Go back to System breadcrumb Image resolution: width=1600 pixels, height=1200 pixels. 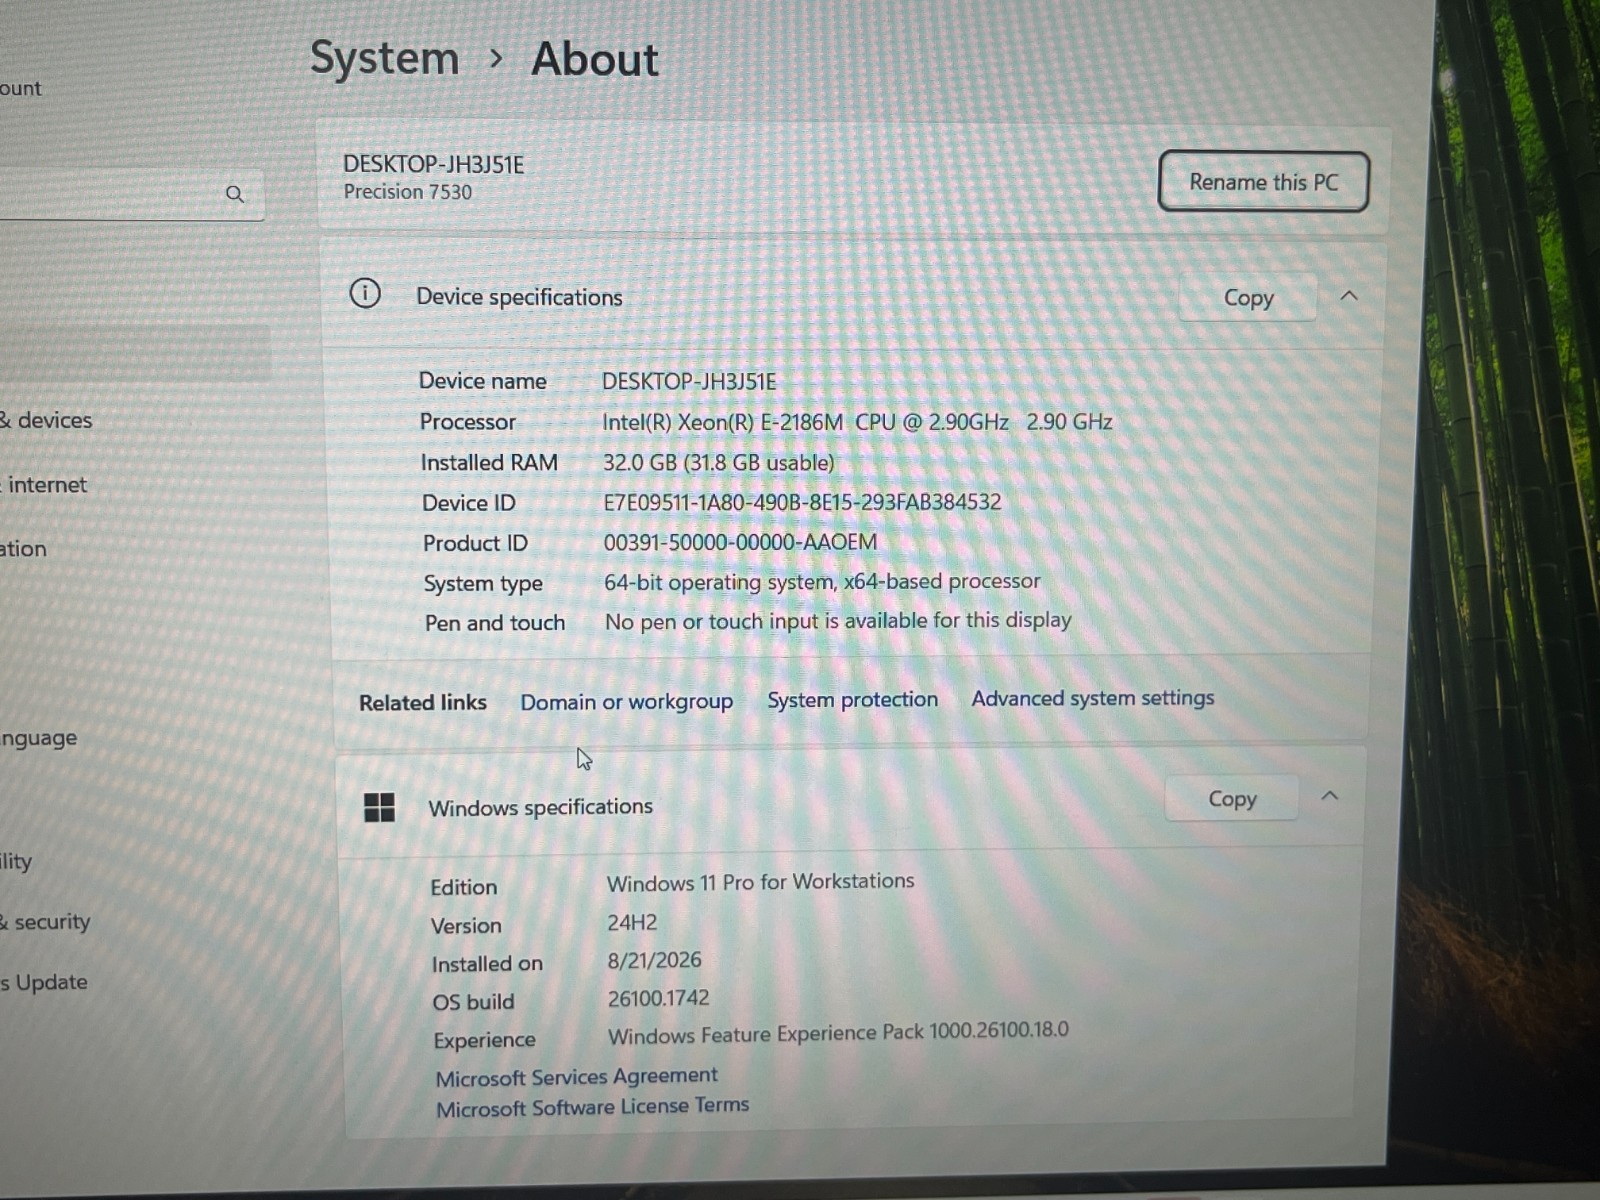[384, 58]
